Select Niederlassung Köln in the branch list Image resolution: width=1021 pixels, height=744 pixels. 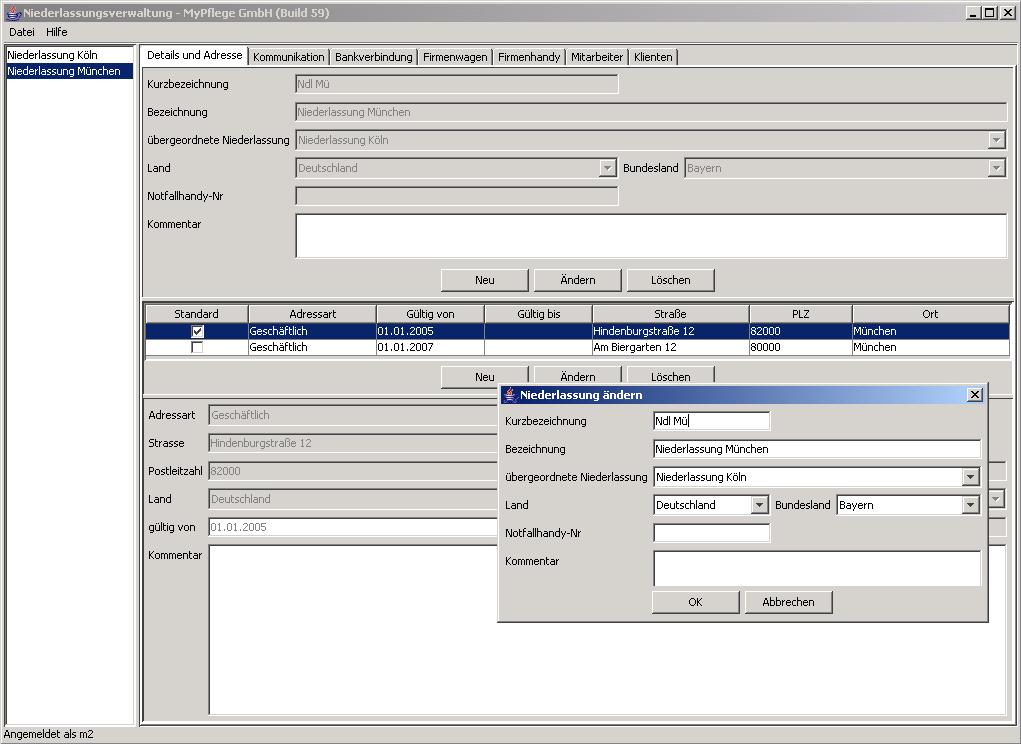click(x=70, y=55)
